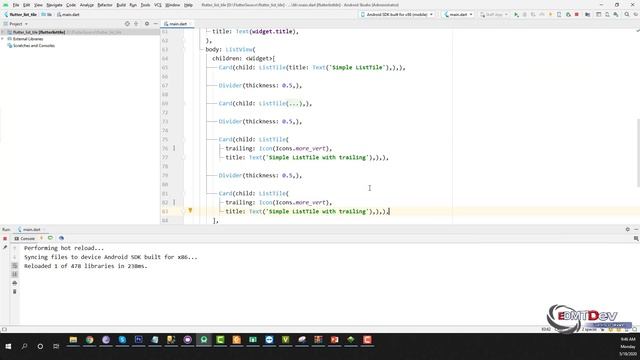Open the Navigate menu
The height and width of the screenshot is (360, 640).
click(x=54, y=5)
